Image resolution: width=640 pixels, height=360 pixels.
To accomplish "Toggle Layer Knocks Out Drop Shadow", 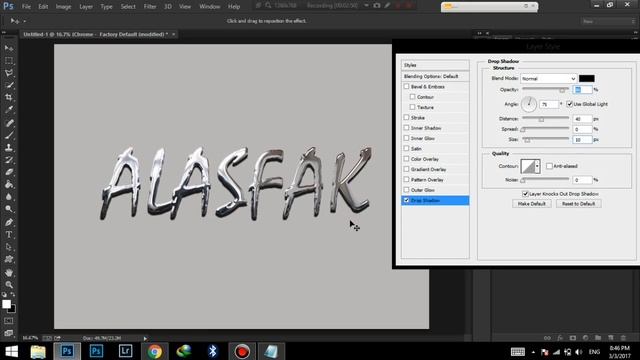I will pos(526,194).
